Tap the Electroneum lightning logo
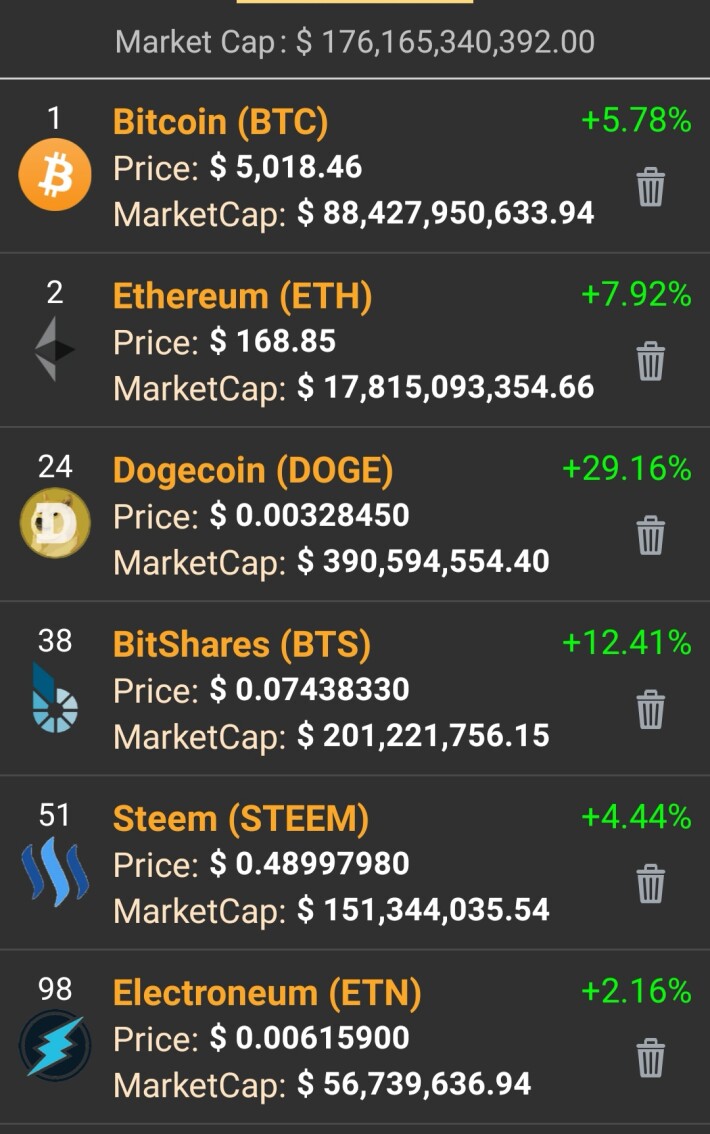Image resolution: width=710 pixels, height=1134 pixels. point(55,1046)
